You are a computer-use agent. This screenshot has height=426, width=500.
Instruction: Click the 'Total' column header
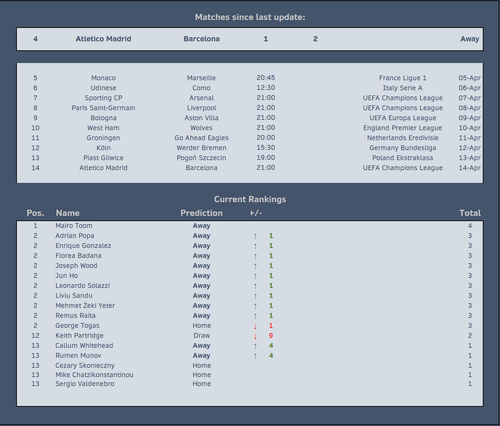coord(470,213)
